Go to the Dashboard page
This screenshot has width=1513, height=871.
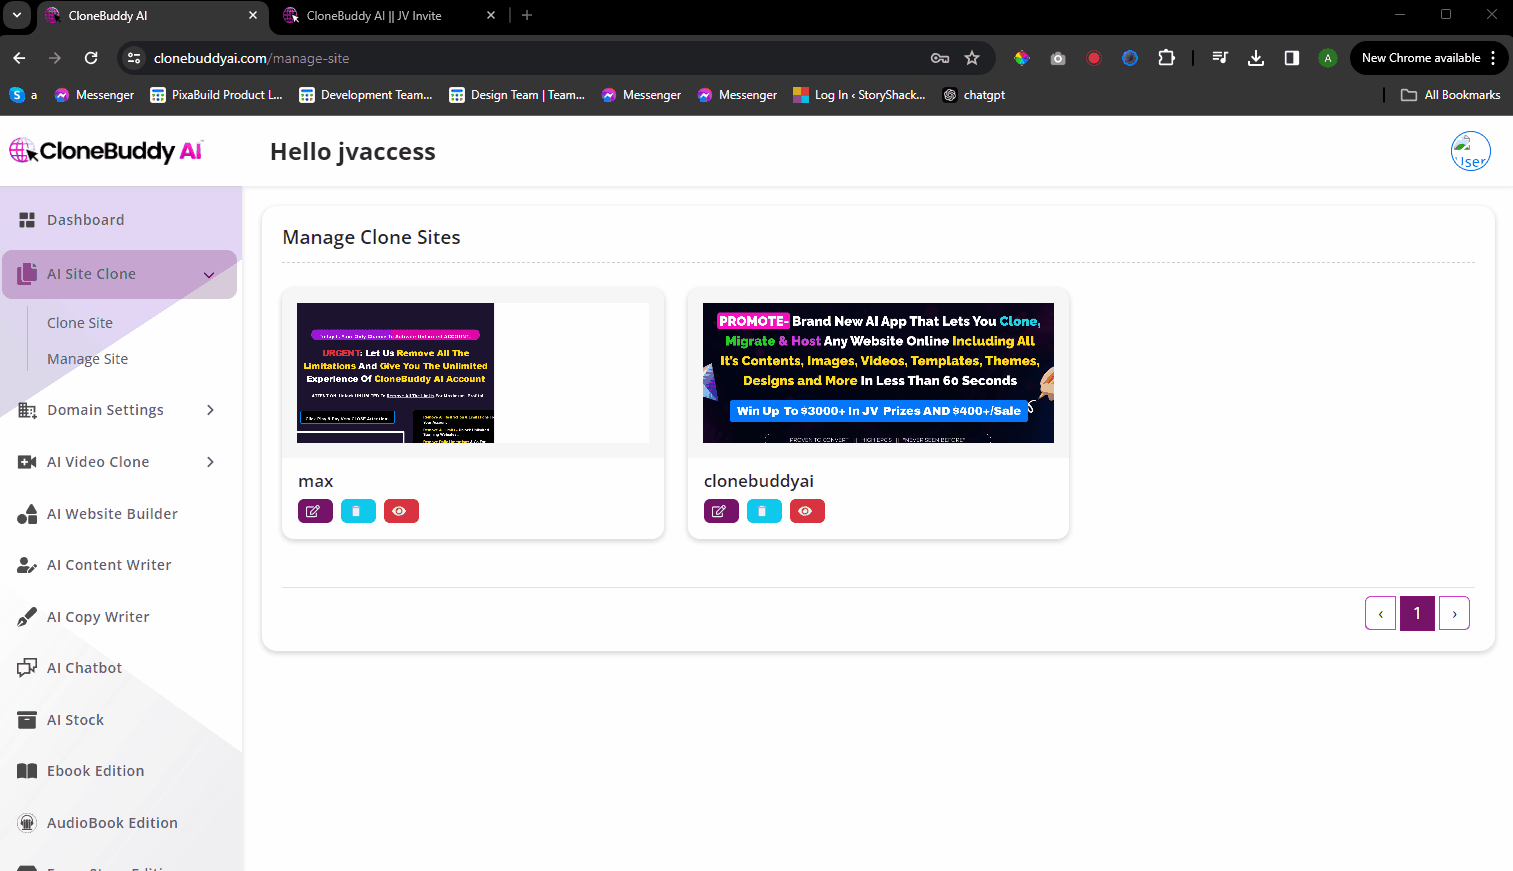85,219
